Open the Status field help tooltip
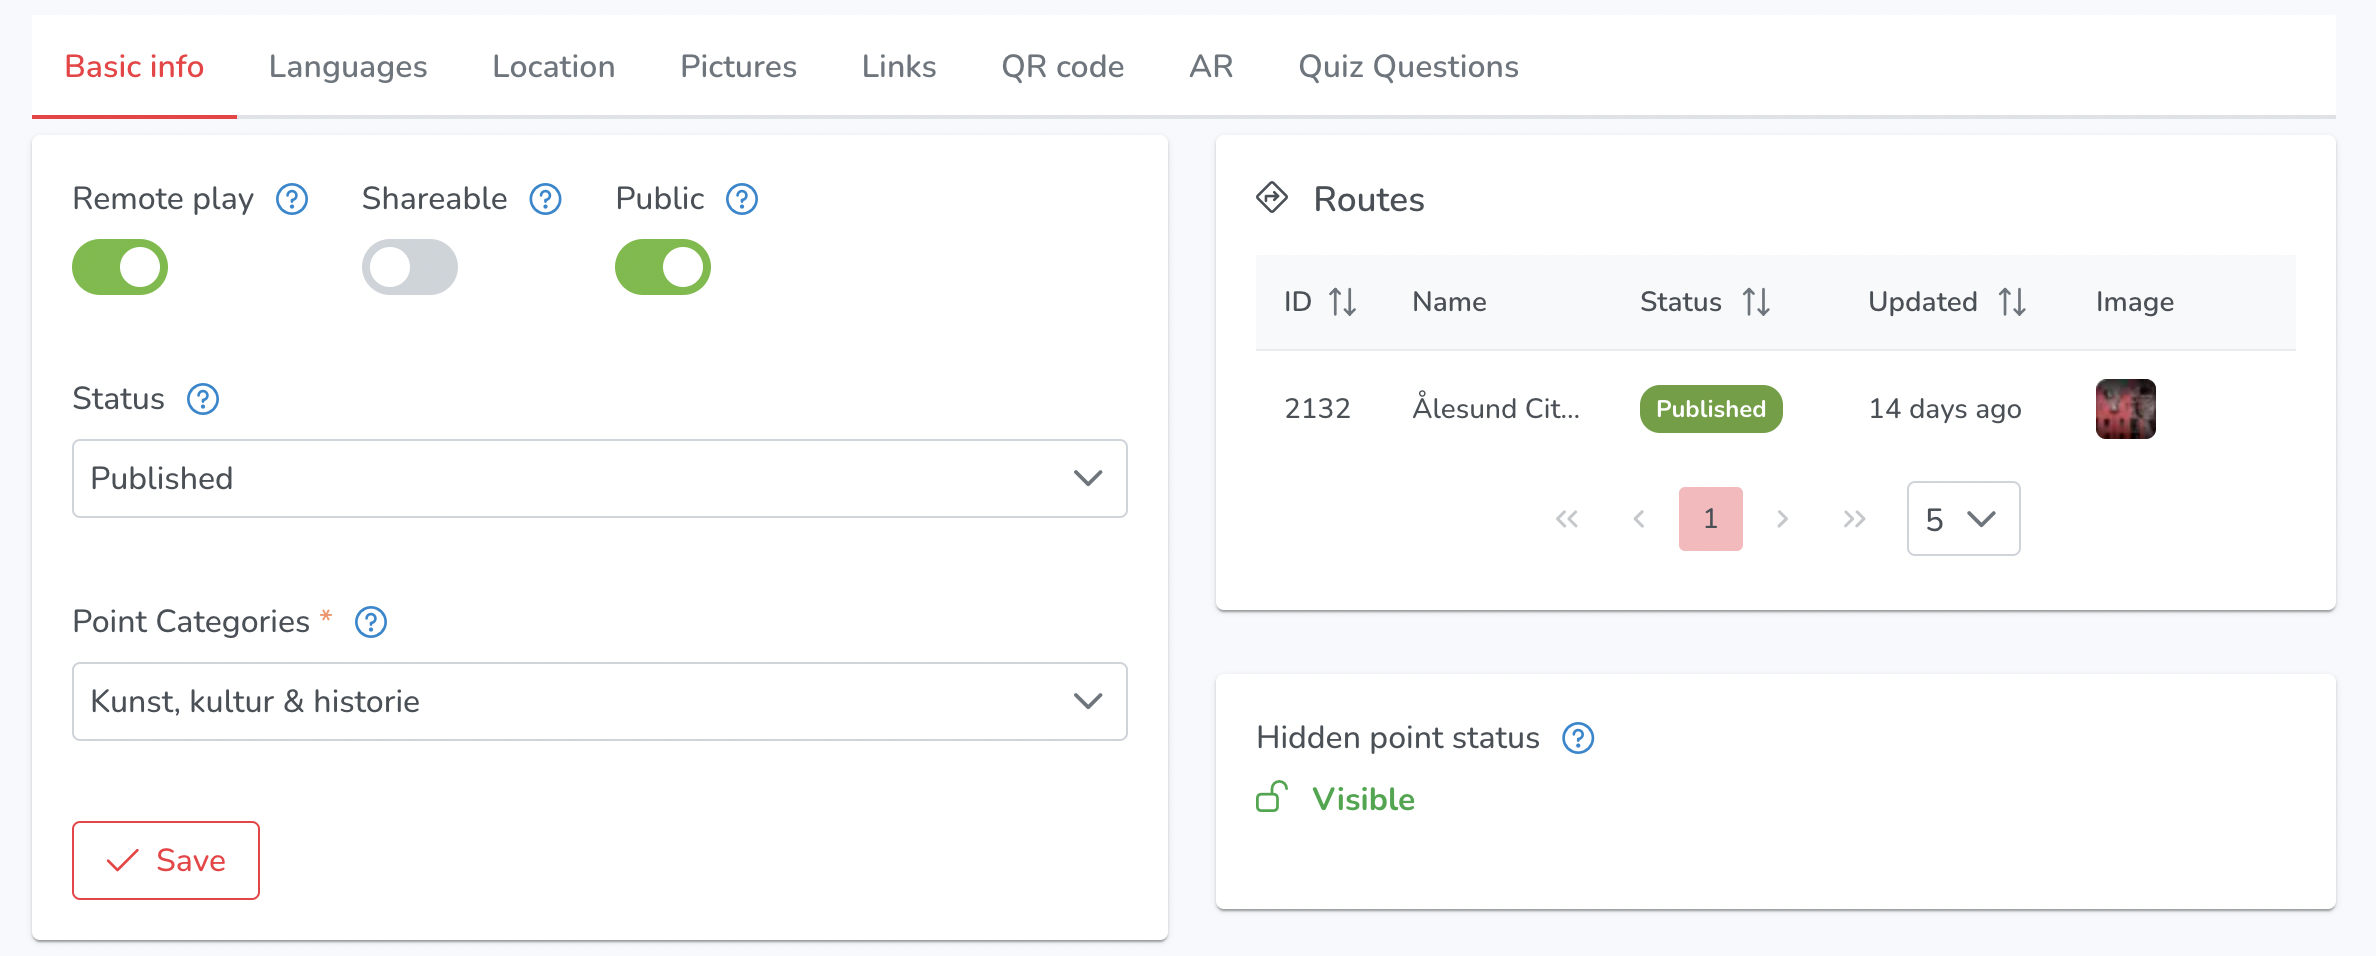The height and width of the screenshot is (956, 2376). [x=203, y=399]
